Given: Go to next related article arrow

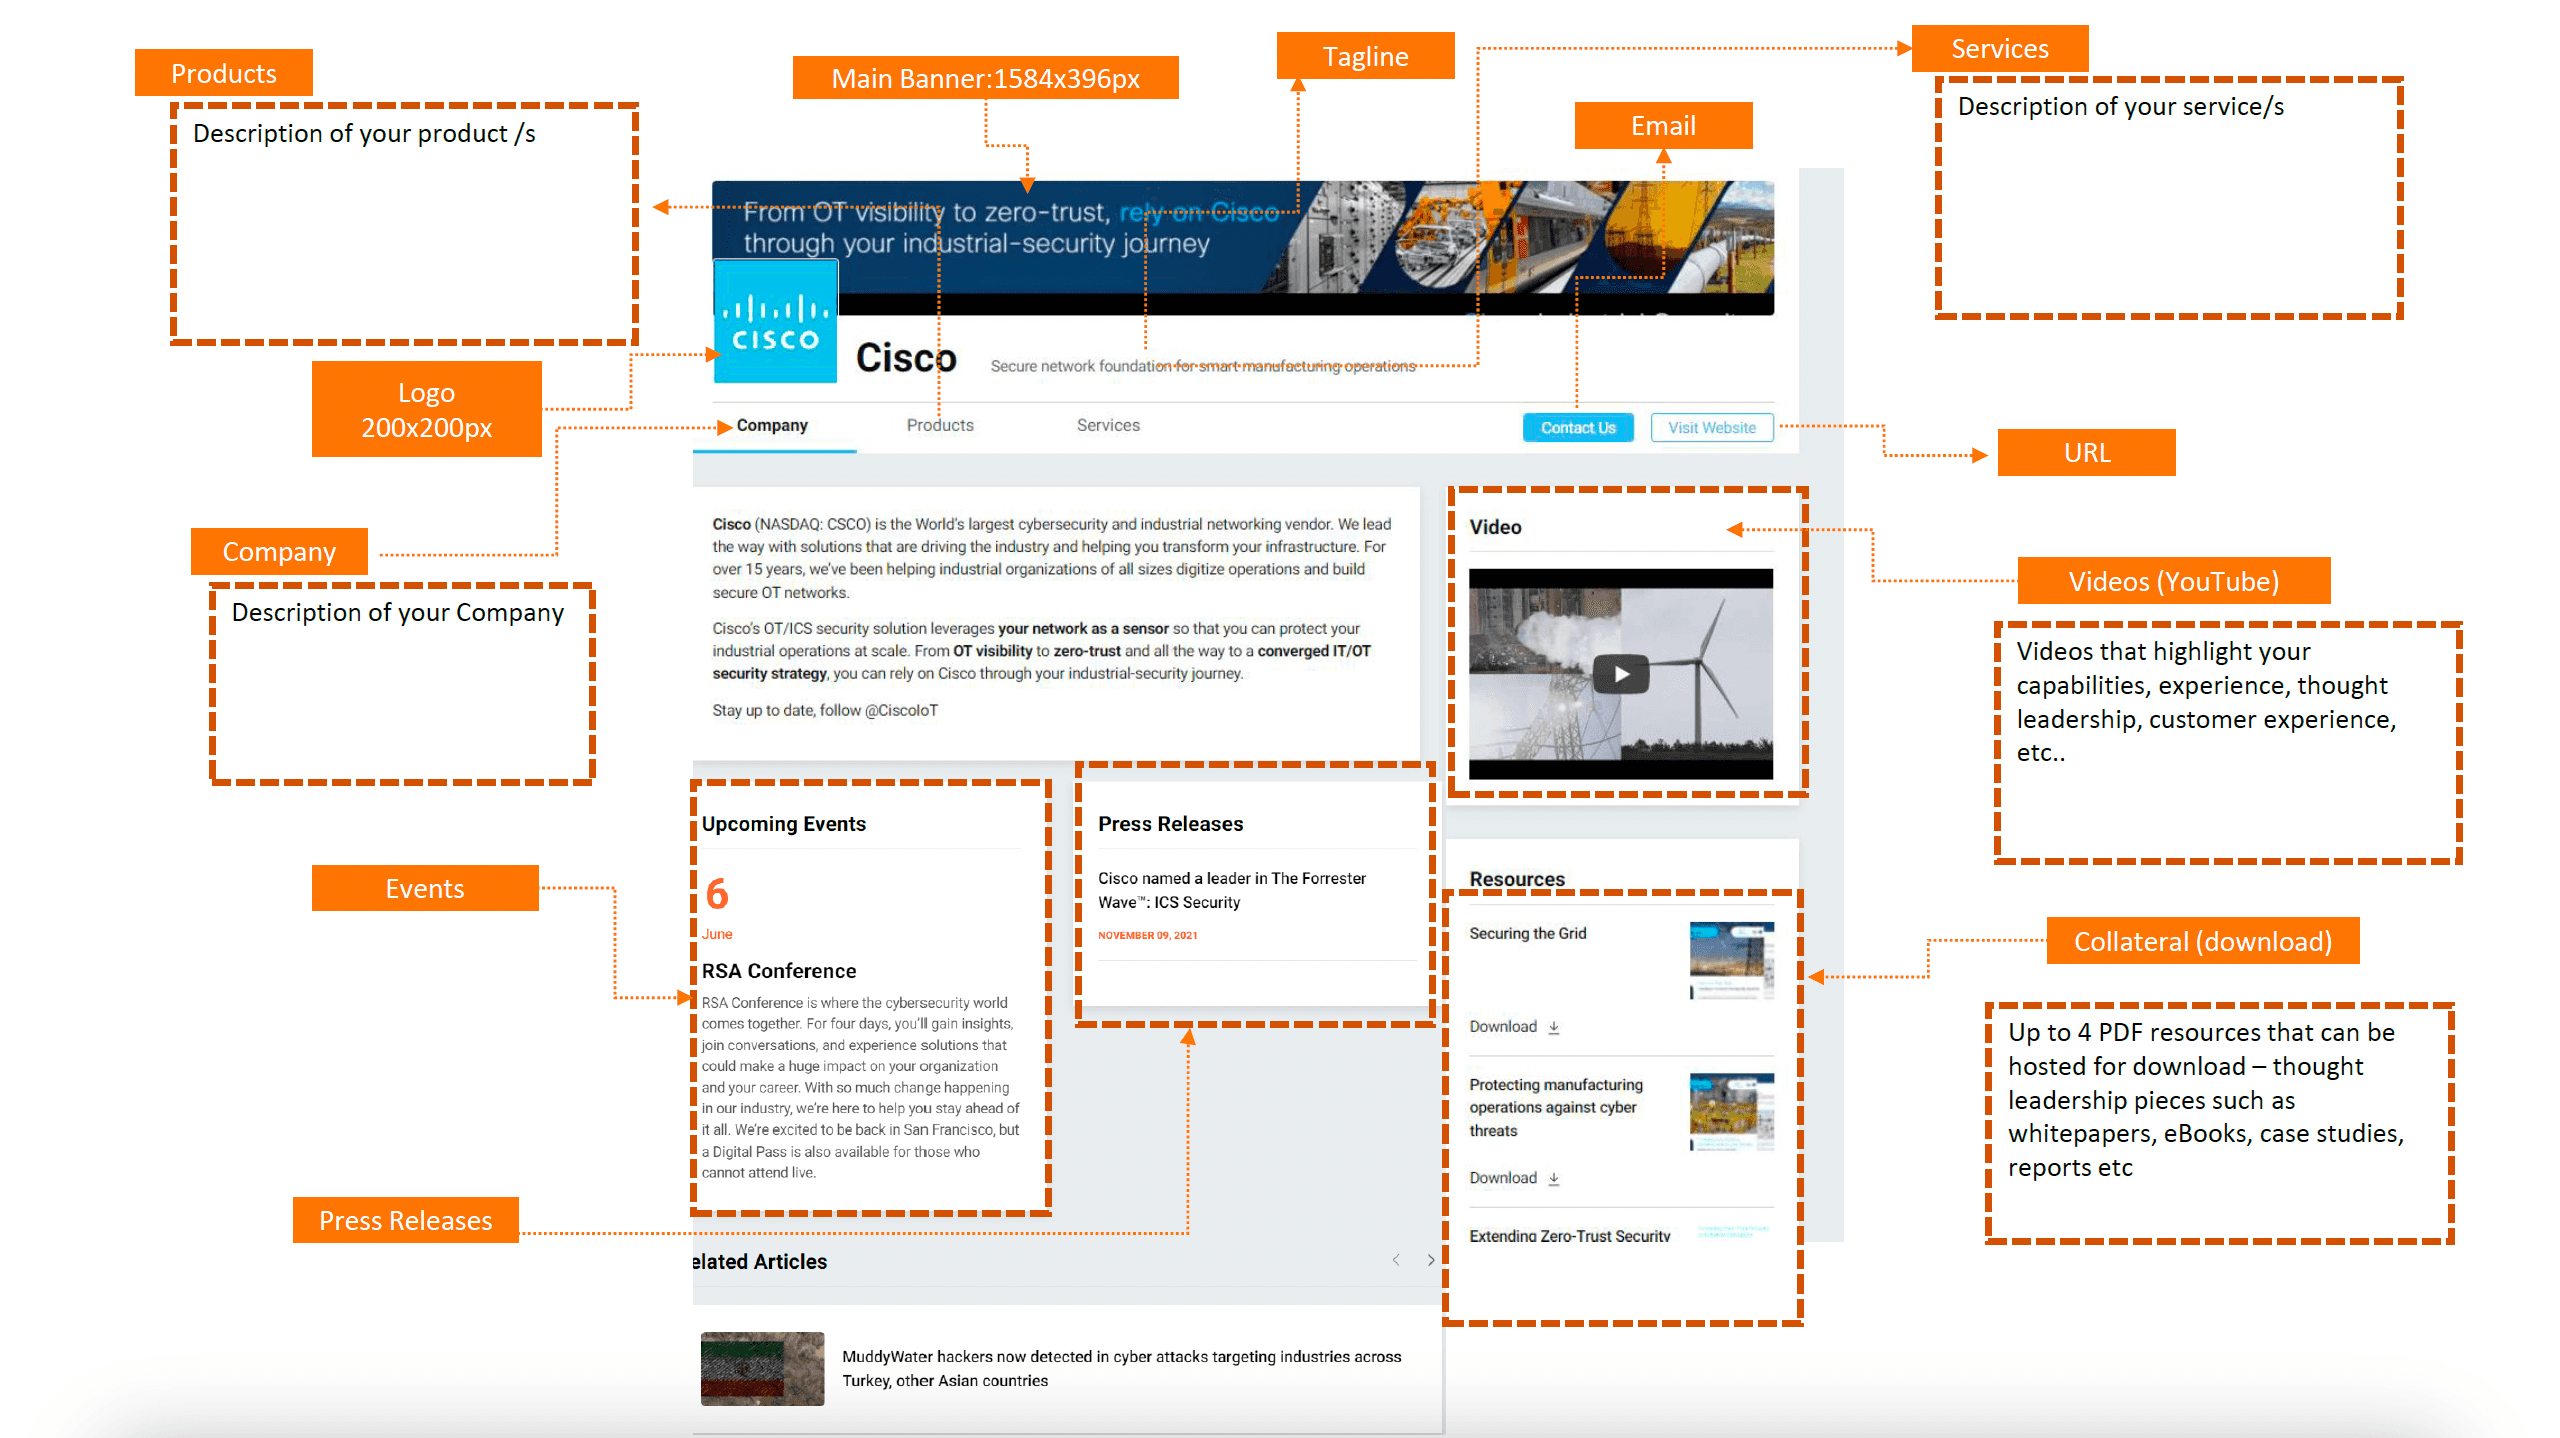Looking at the screenshot, I should coord(1431,1260).
